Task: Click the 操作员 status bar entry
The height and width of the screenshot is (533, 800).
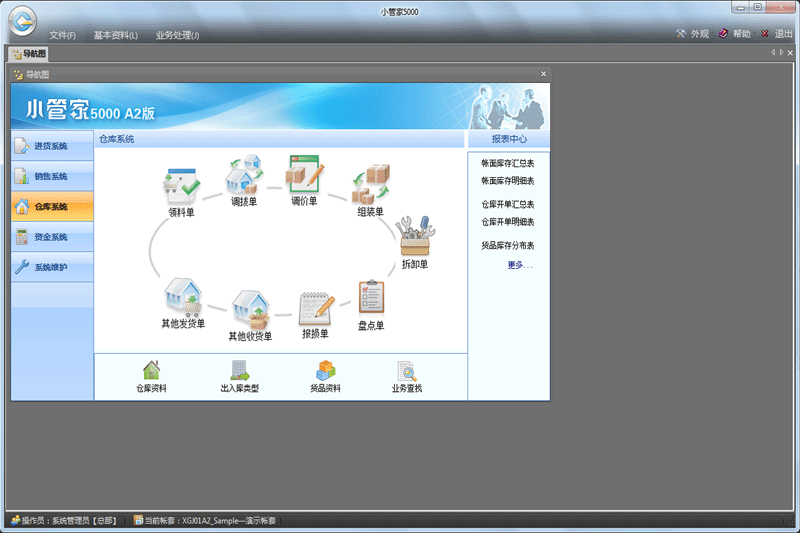Action: [x=65, y=520]
